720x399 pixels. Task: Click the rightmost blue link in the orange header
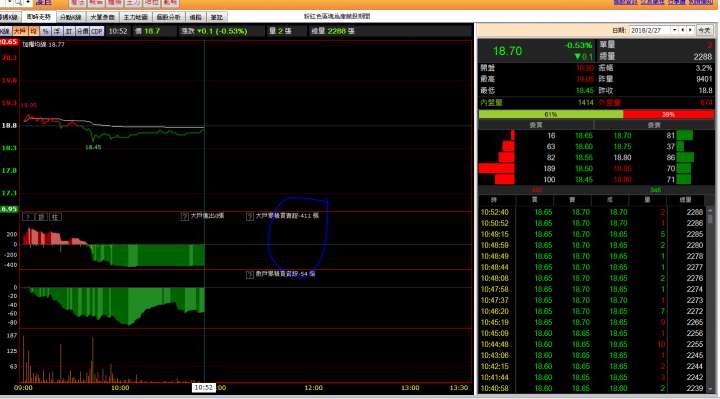point(701,2)
